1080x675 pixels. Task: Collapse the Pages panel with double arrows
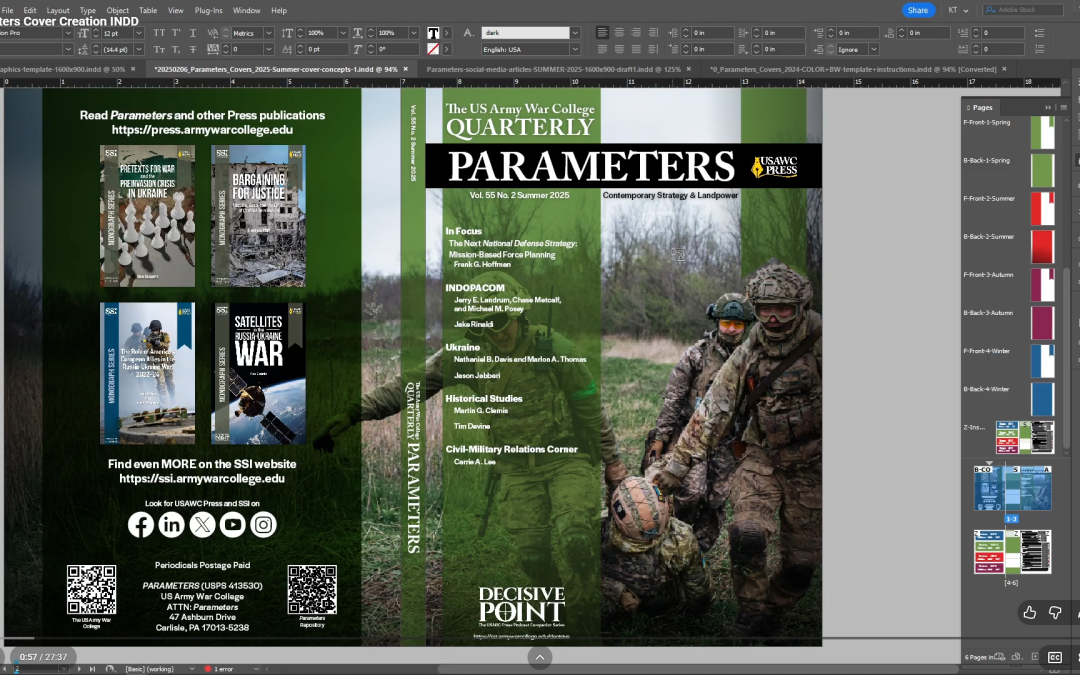(x=1048, y=107)
